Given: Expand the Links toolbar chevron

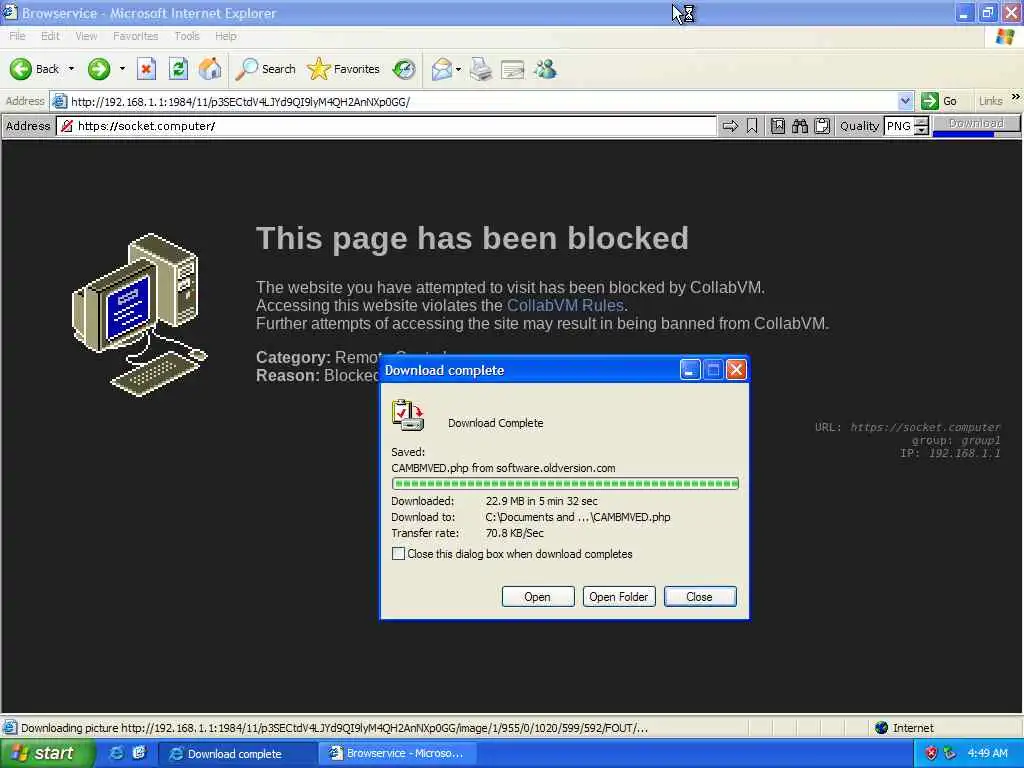Looking at the screenshot, I should coord(1016,97).
